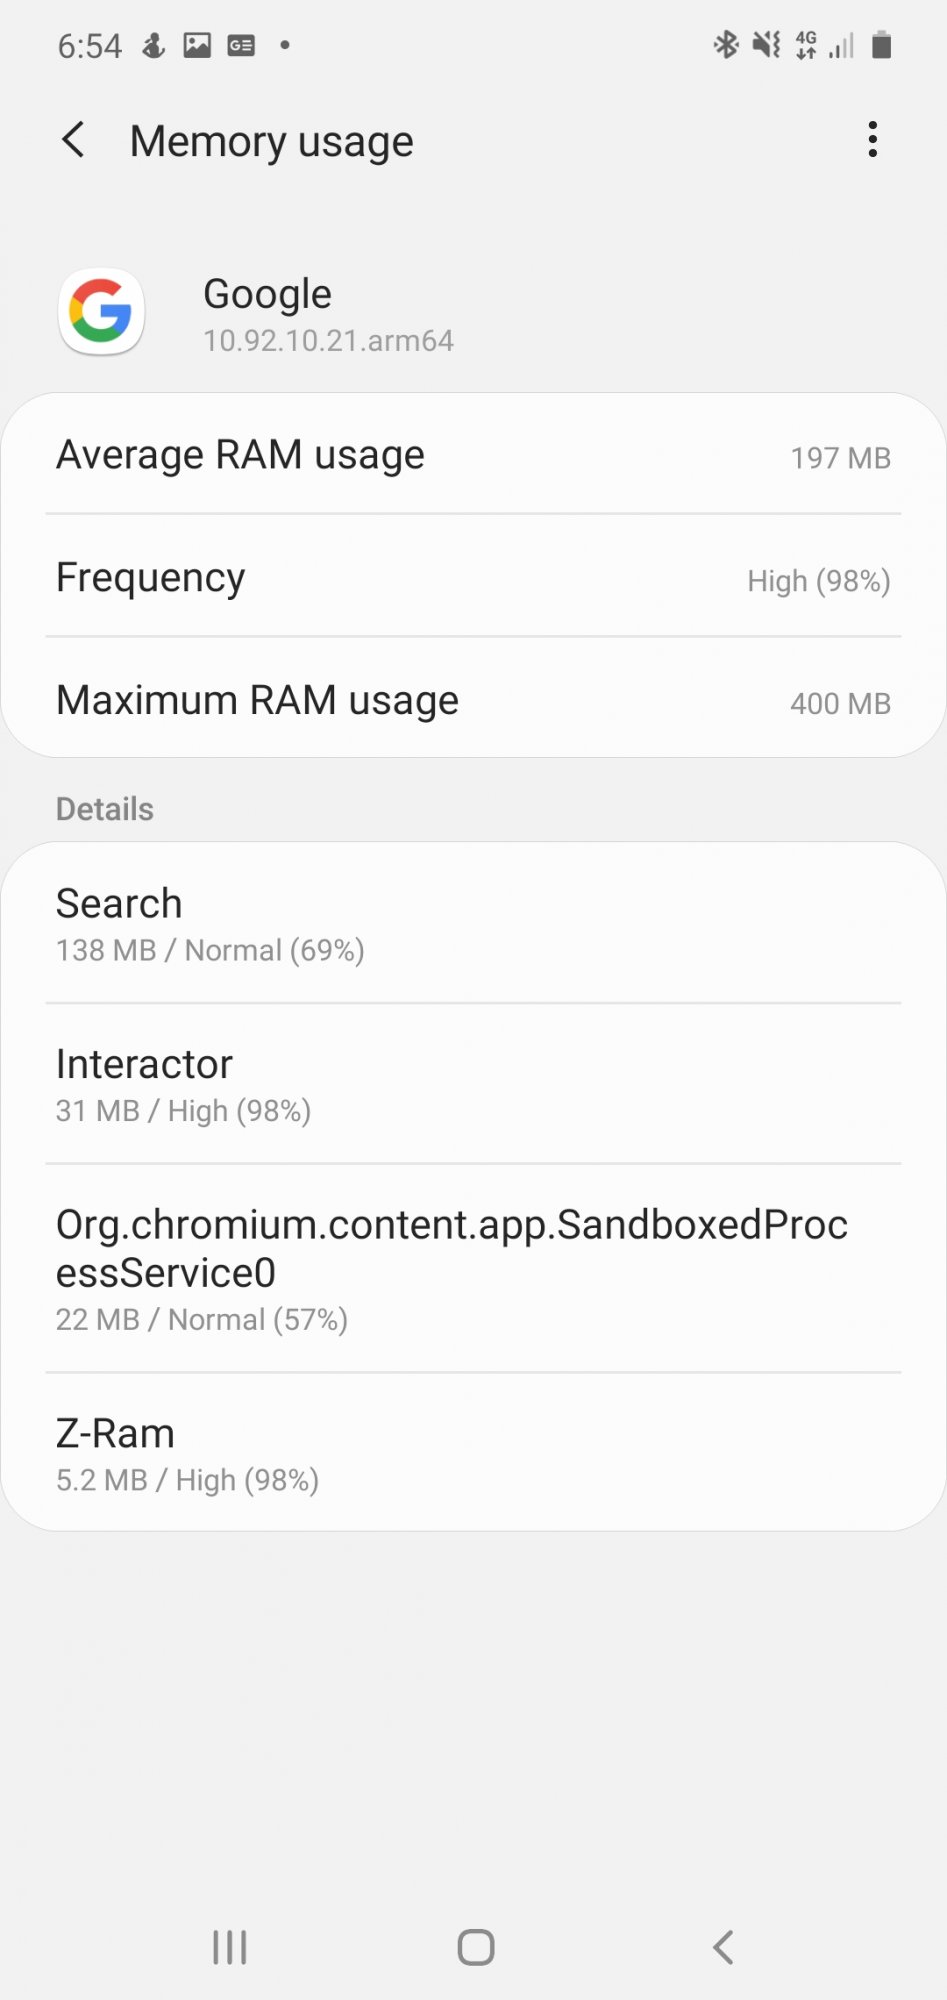This screenshot has height=2000, width=947.
Task: Tap the battery icon in status bar
Action: pos(881,45)
